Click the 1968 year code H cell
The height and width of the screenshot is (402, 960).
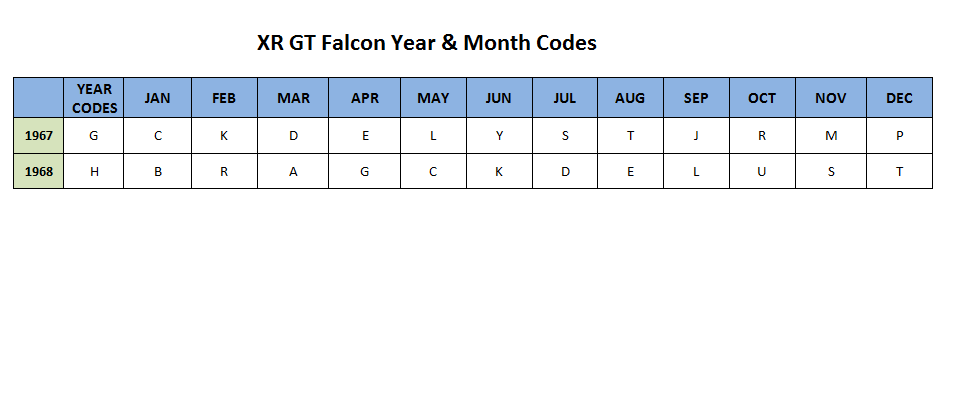[x=94, y=171]
